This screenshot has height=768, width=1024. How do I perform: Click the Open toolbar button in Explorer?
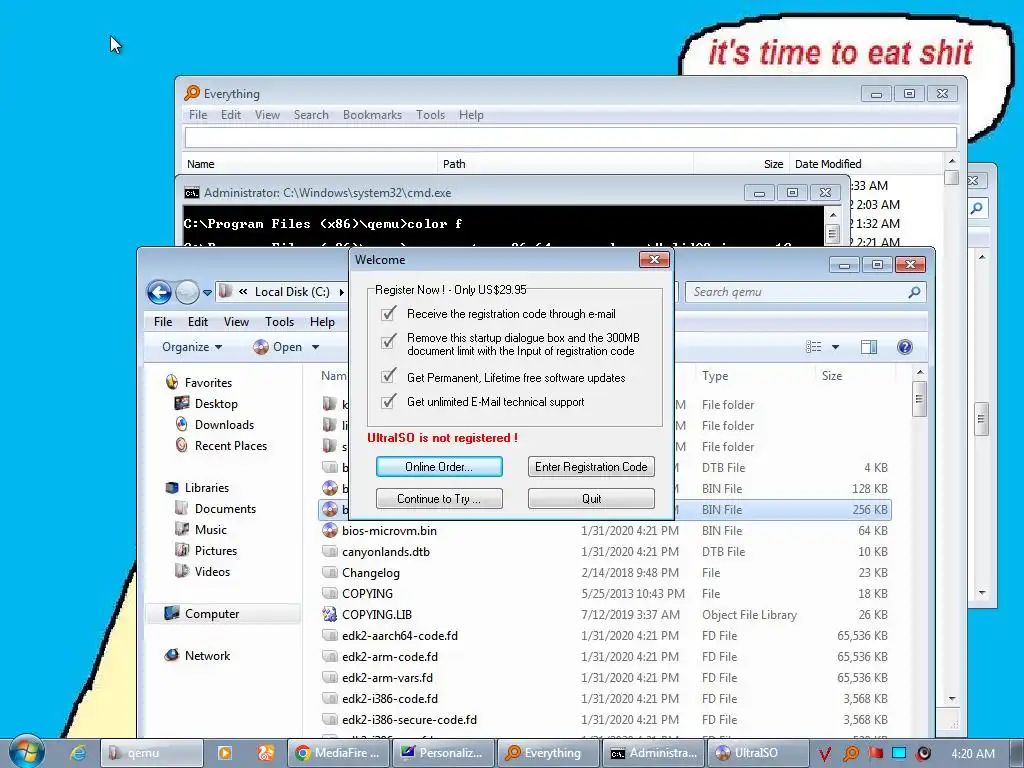tap(278, 347)
